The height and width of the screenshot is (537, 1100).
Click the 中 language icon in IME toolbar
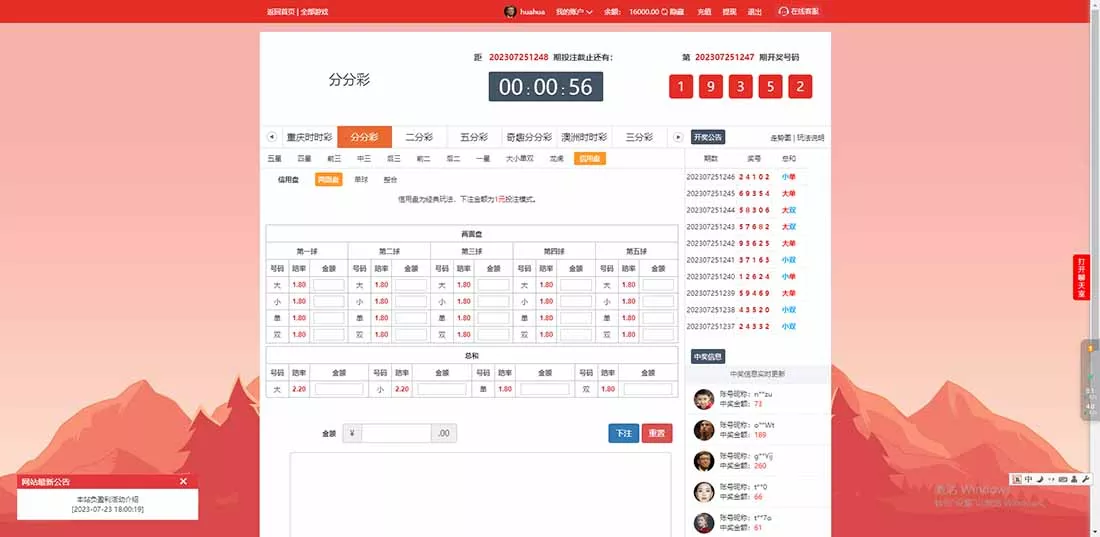coord(1027,479)
